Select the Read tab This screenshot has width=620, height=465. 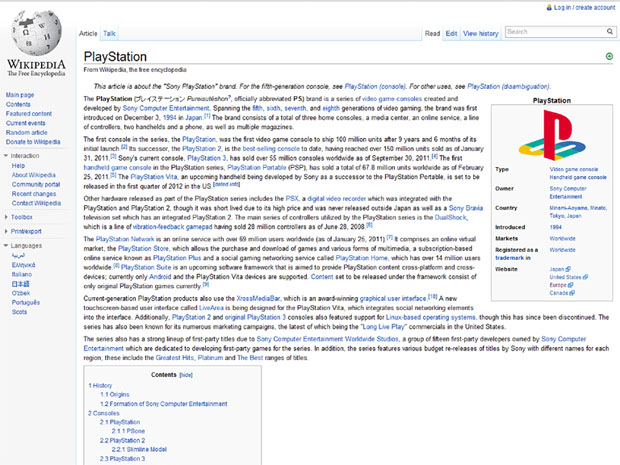click(432, 34)
